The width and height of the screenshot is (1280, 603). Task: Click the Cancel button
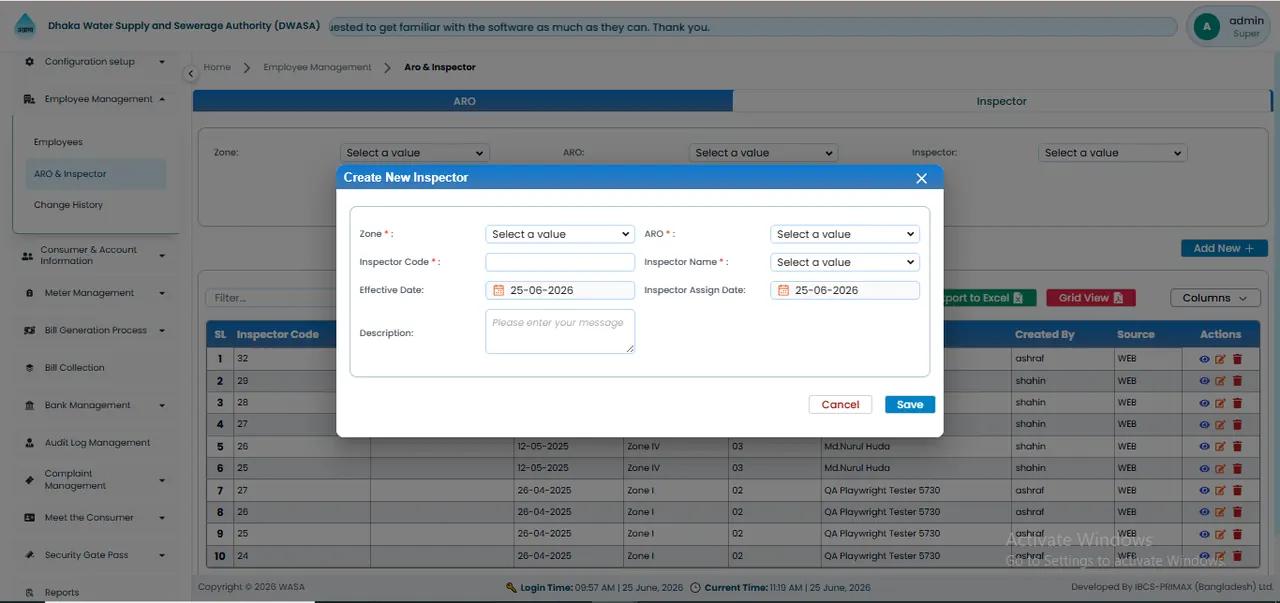(x=840, y=404)
